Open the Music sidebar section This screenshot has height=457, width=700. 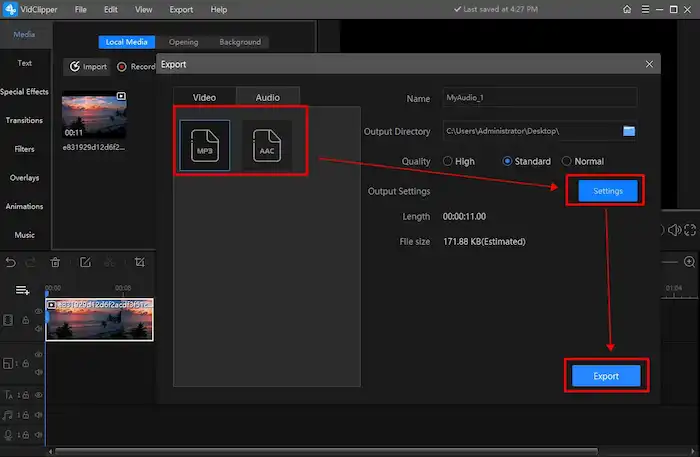25,235
